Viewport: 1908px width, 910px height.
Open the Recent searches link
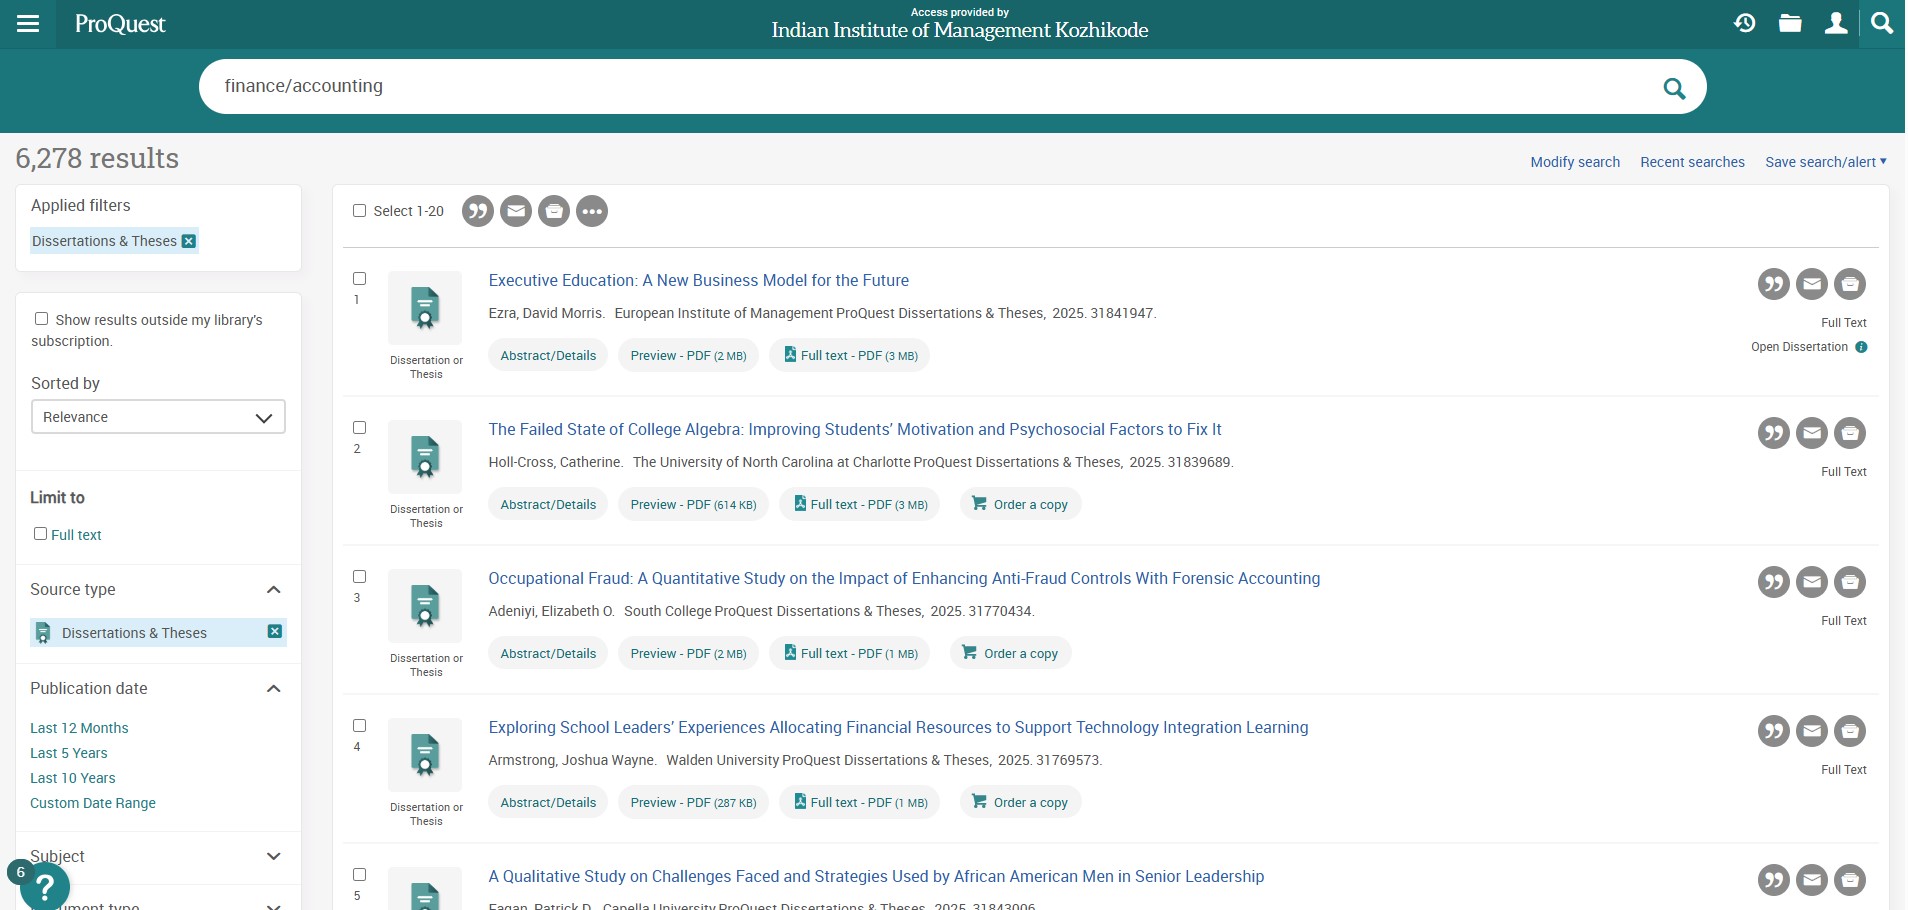tap(1692, 162)
